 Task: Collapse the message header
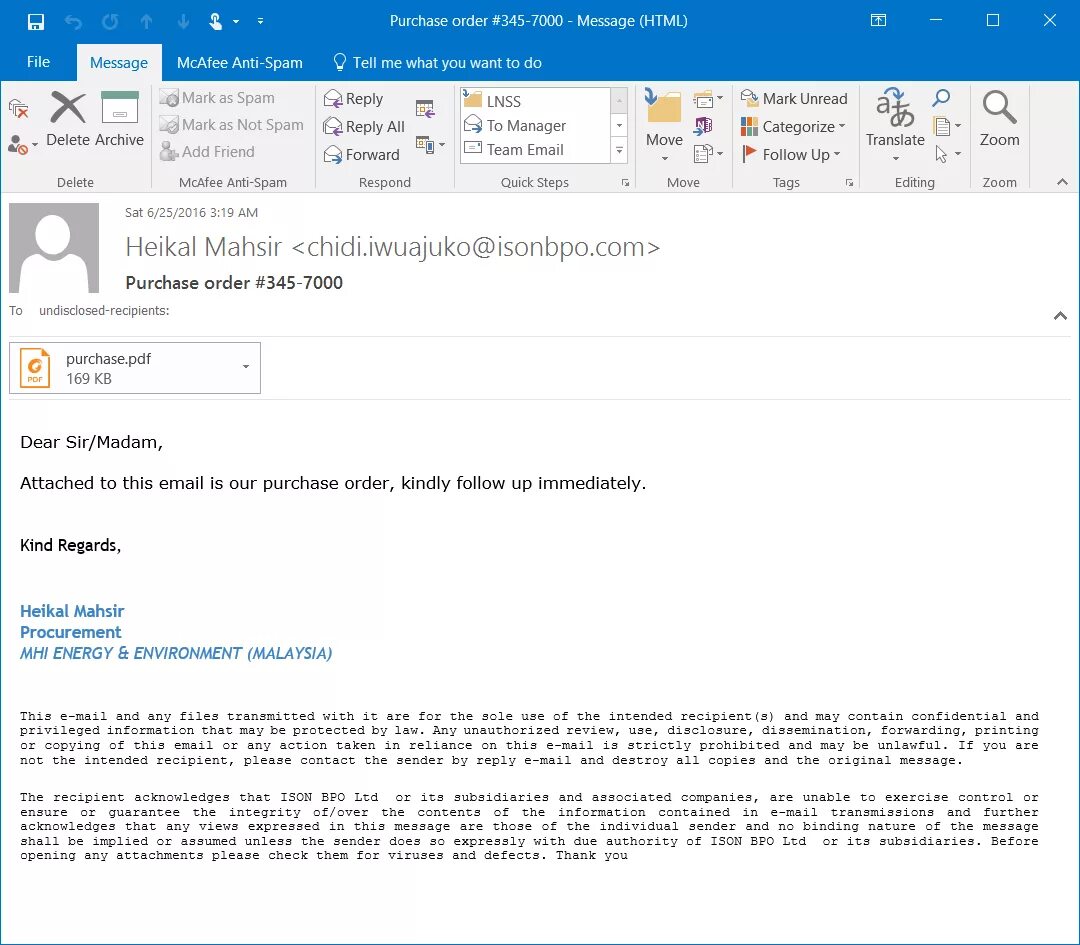[x=1060, y=316]
